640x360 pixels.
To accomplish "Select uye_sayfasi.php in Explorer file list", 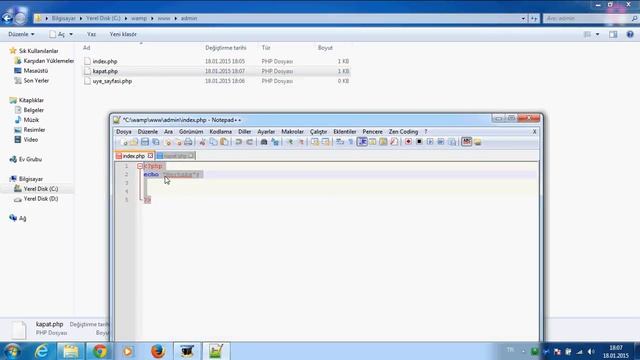I will click(x=112, y=81).
